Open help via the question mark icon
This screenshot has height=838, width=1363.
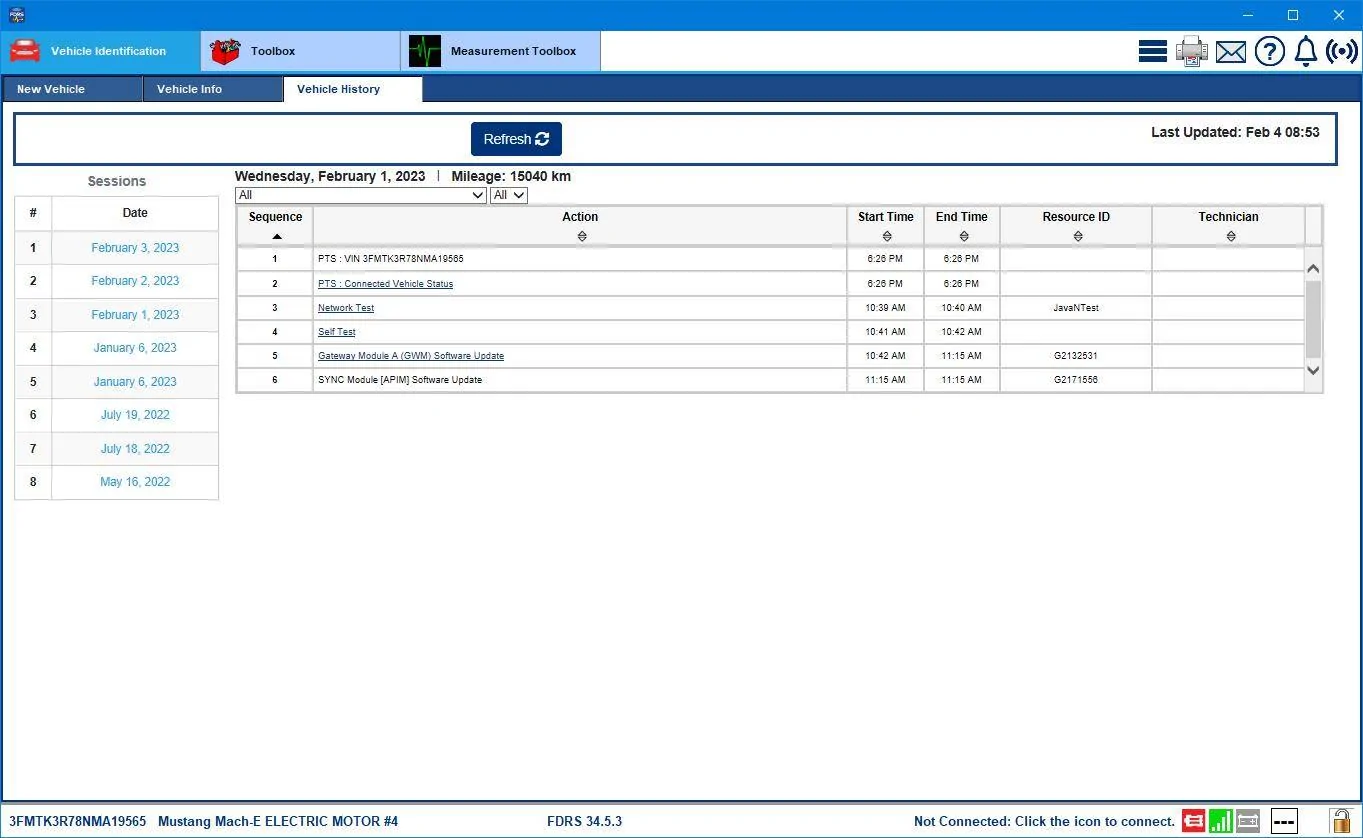[1270, 51]
